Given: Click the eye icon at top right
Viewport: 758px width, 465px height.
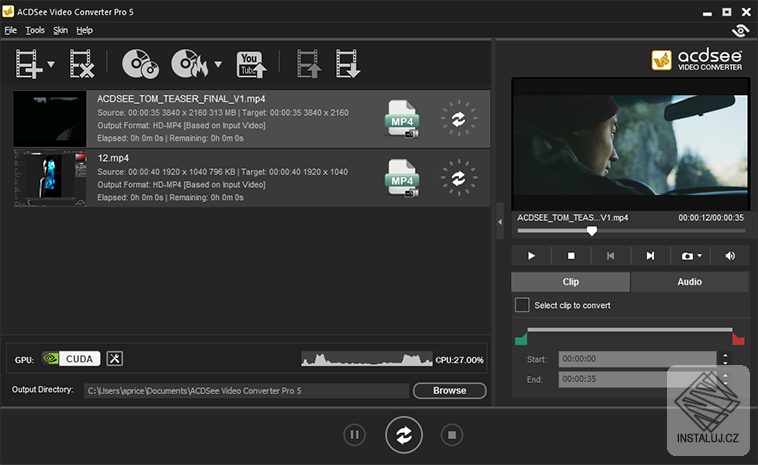Looking at the screenshot, I should click(741, 30).
